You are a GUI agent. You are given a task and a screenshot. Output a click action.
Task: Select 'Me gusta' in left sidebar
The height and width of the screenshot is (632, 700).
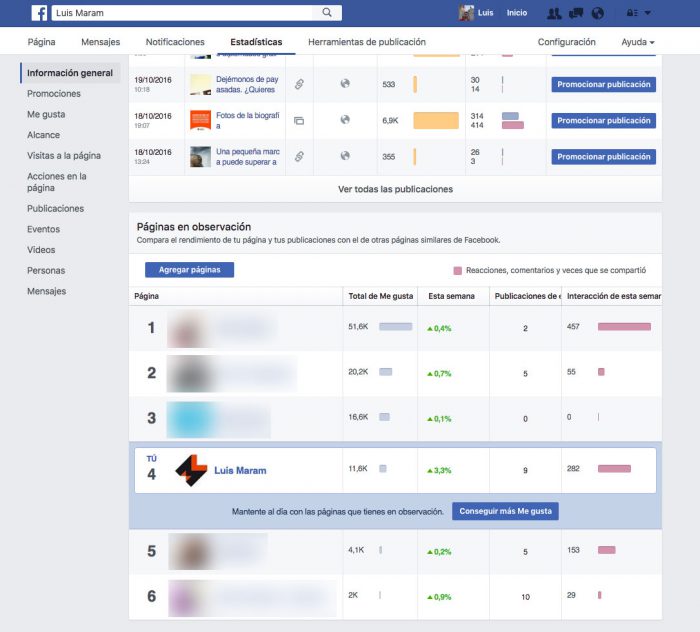tap(46, 114)
